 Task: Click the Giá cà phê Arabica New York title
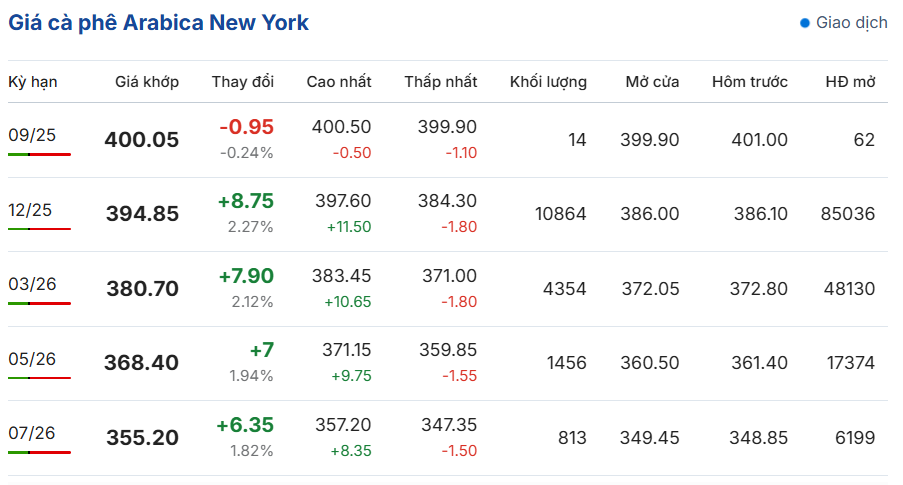(158, 23)
